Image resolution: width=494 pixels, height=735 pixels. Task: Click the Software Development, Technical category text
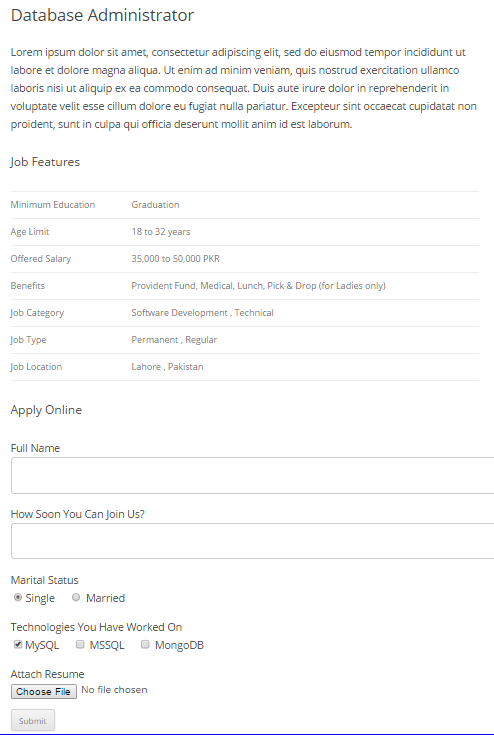[x=202, y=313]
